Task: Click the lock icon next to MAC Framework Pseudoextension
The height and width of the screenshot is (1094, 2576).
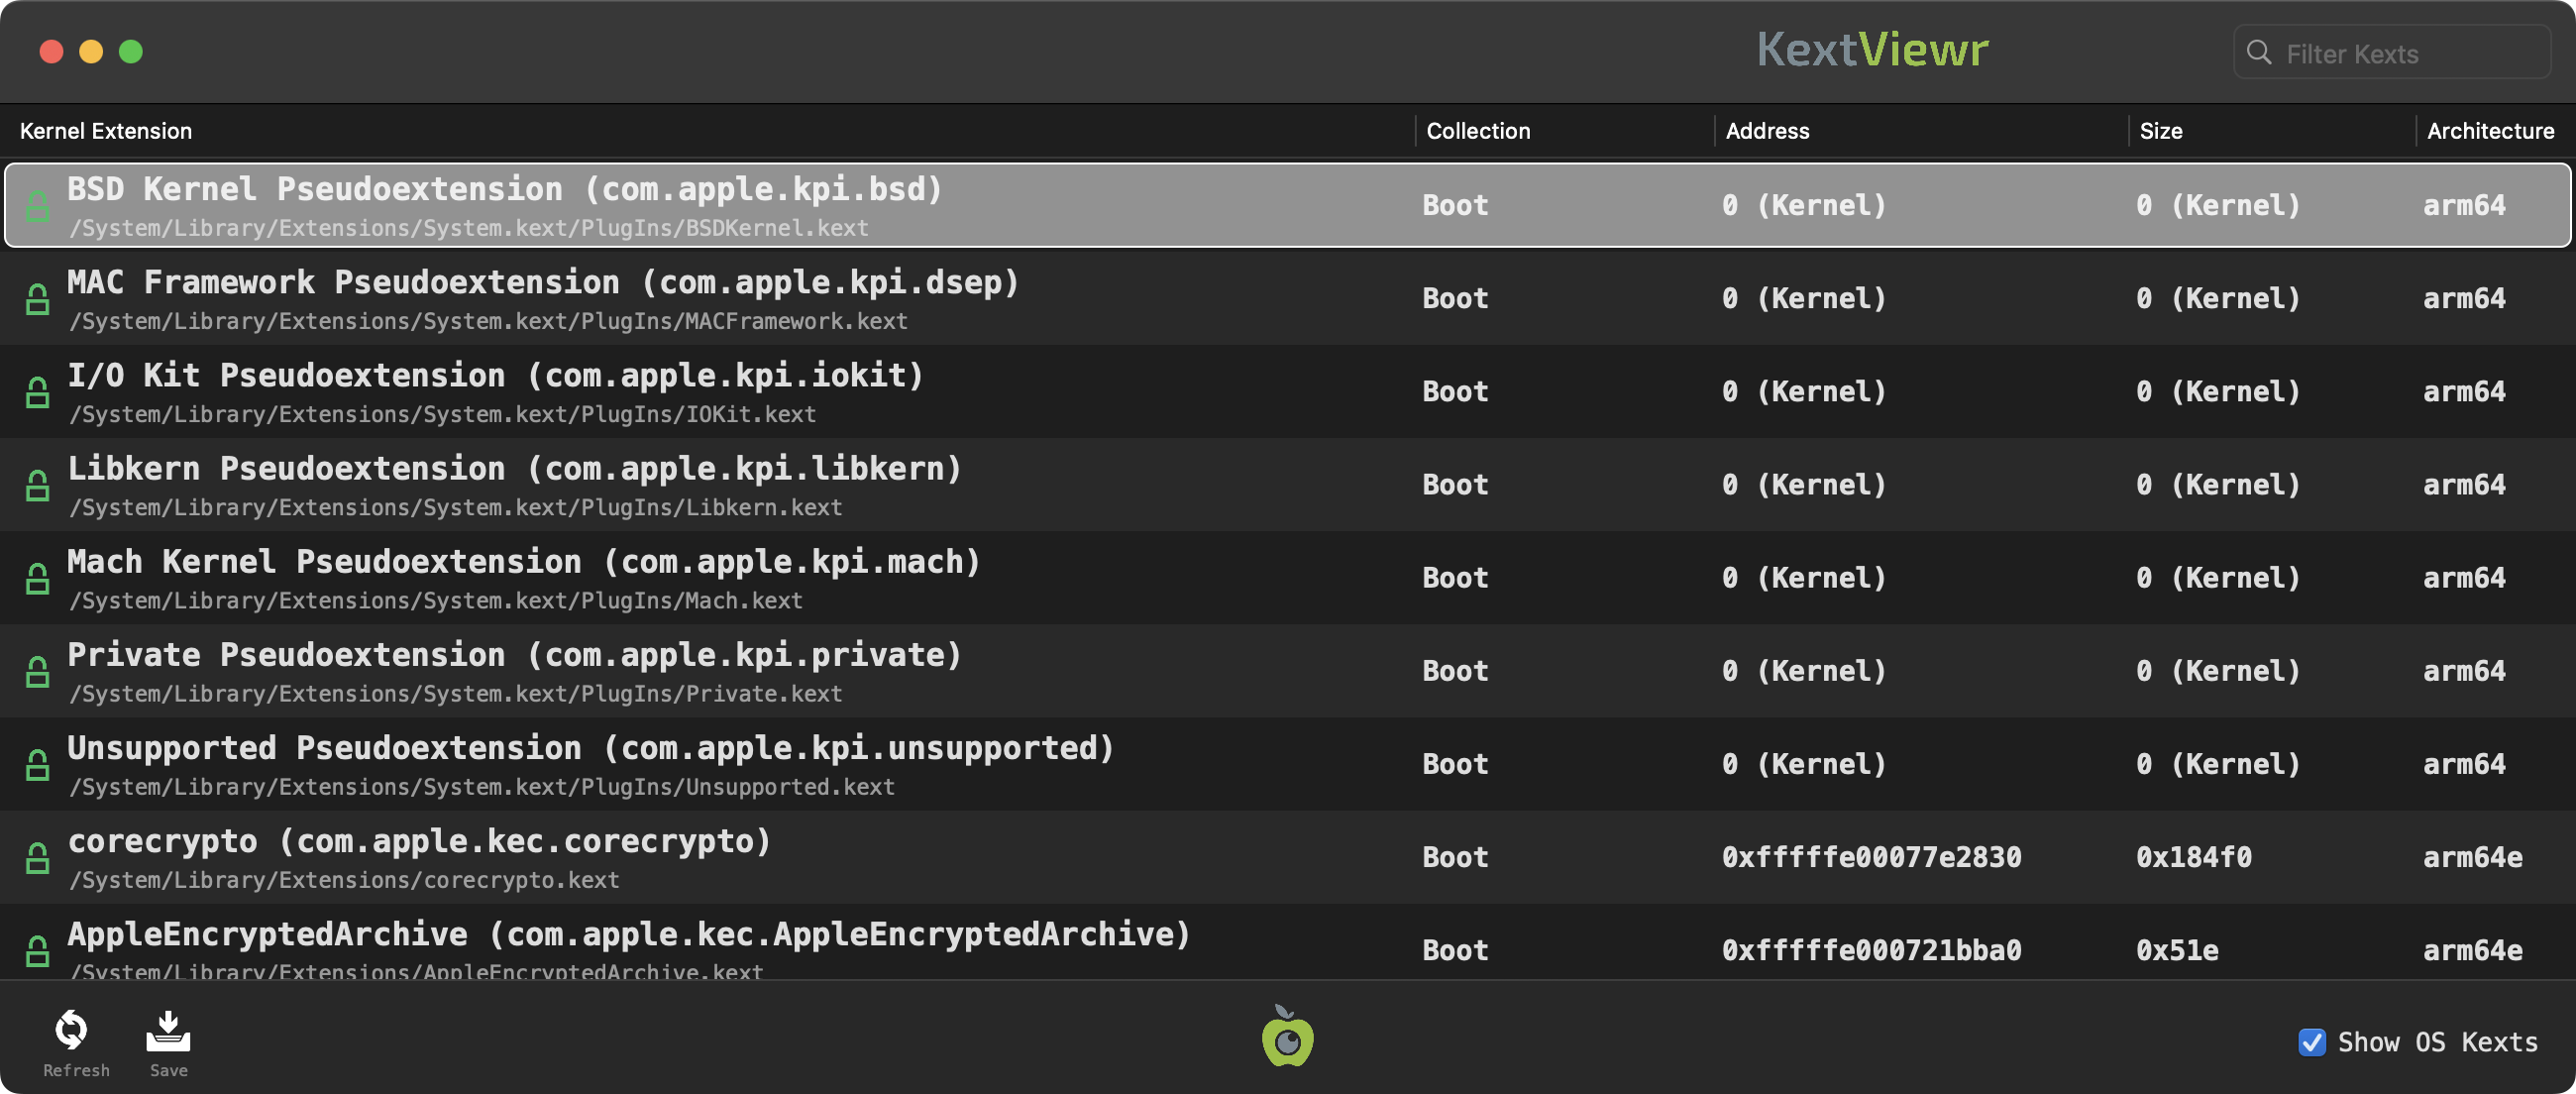Action: click(x=37, y=299)
